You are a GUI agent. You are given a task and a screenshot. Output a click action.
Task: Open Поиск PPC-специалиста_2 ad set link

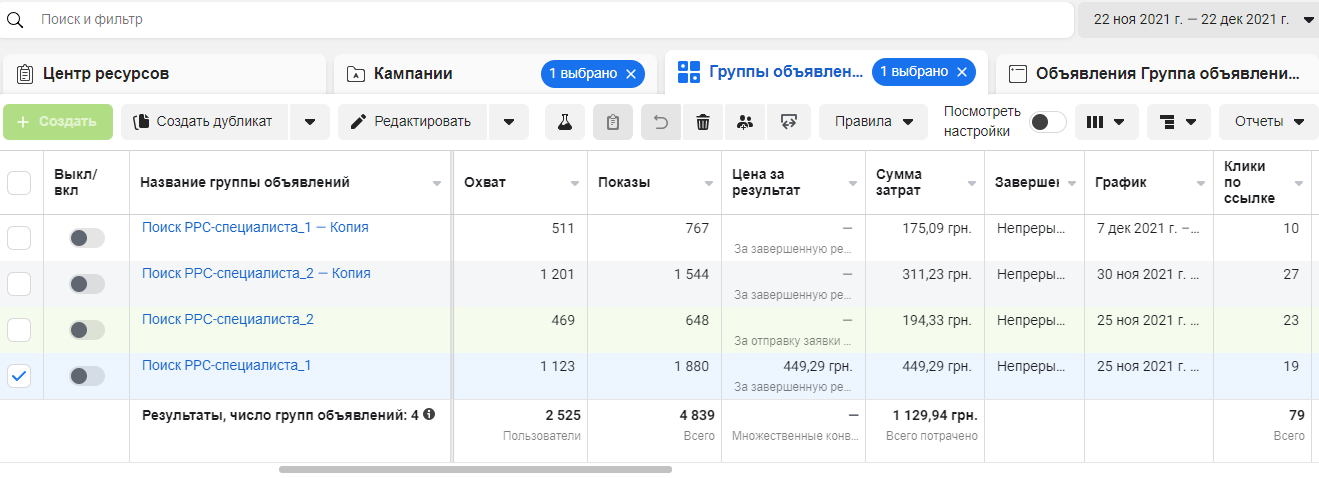(x=228, y=319)
